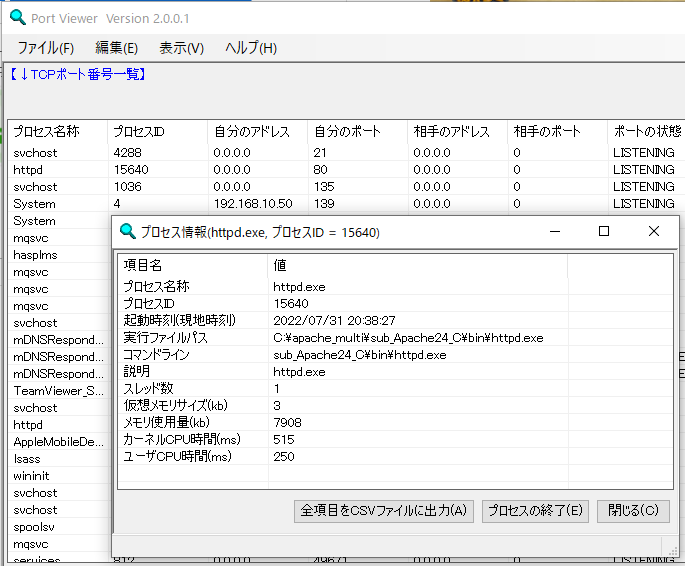
Task: Sort by the ポートの状態 column header
Action: pyautogui.click(x=647, y=131)
